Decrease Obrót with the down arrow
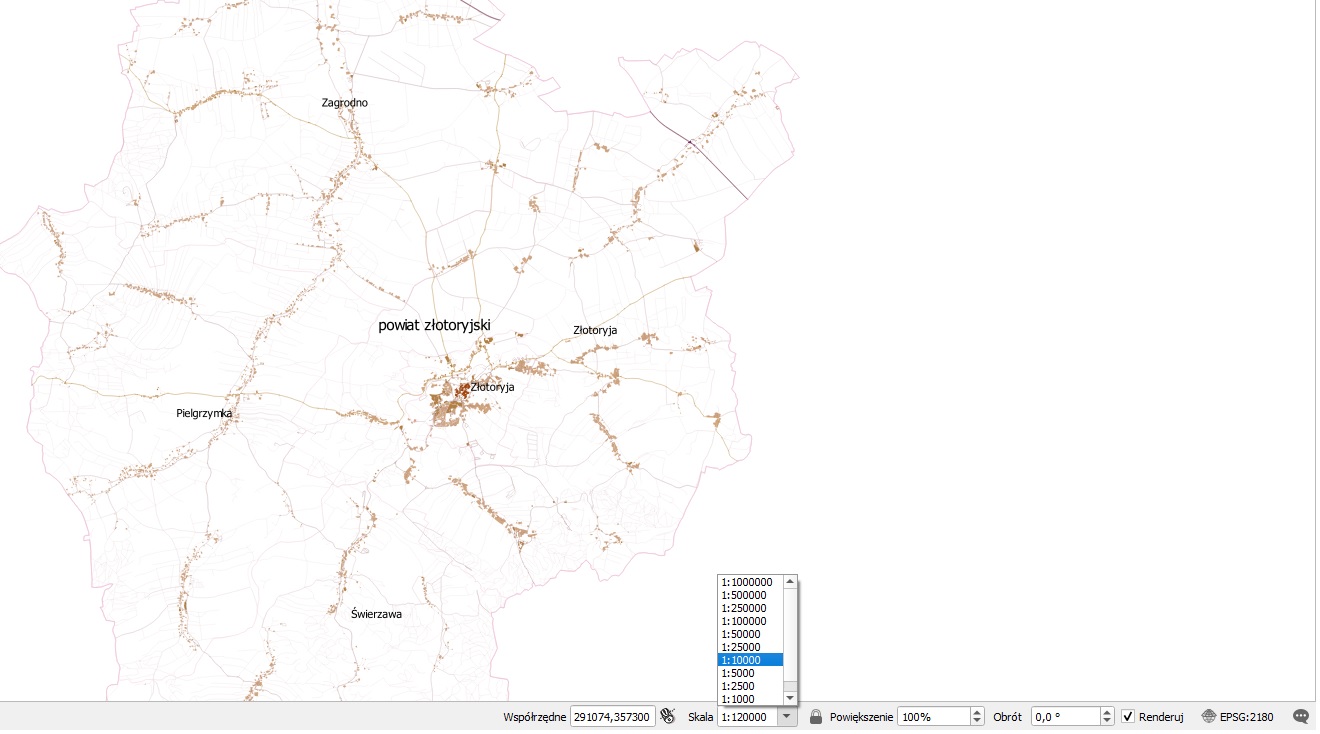The height and width of the screenshot is (734, 1320). click(x=1107, y=721)
